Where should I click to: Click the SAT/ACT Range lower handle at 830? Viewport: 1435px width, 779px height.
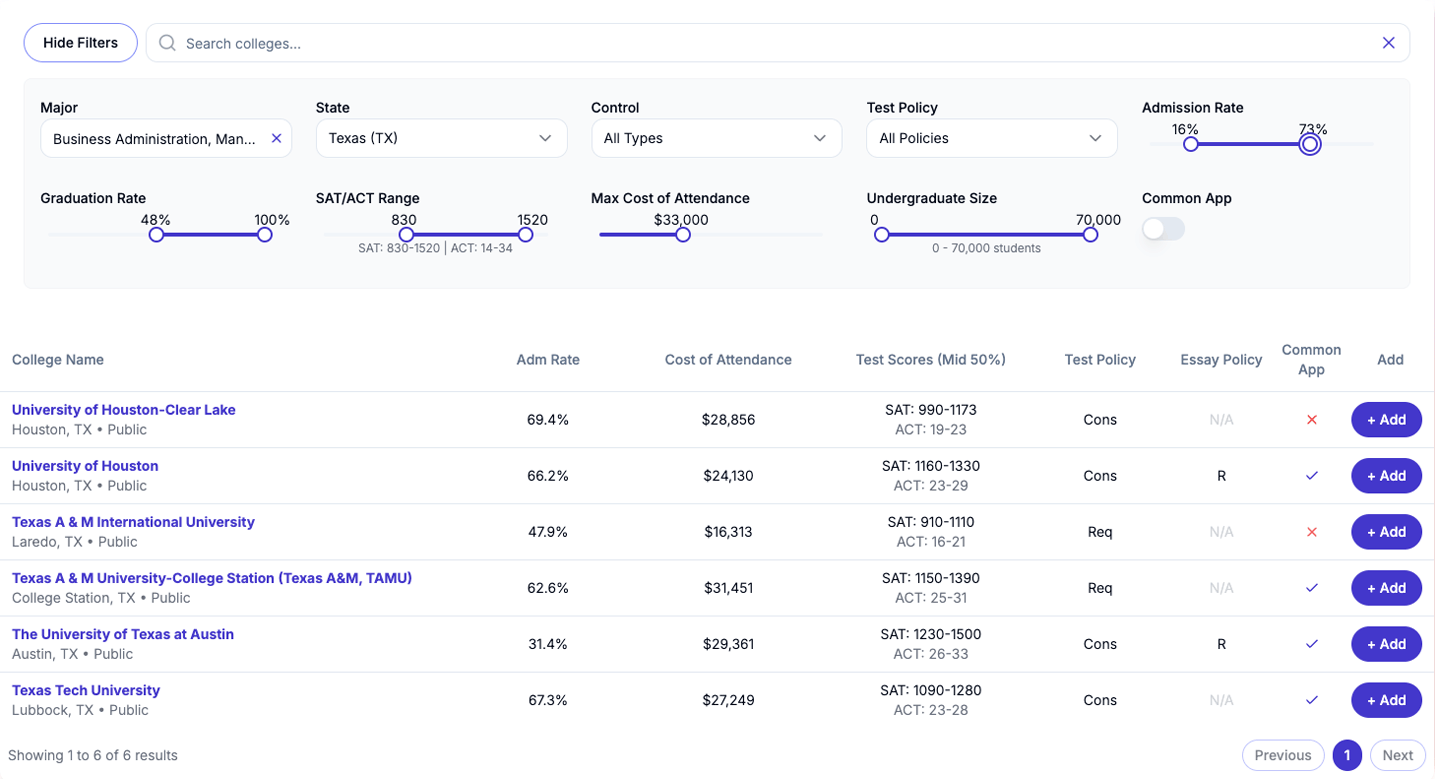tap(406, 235)
